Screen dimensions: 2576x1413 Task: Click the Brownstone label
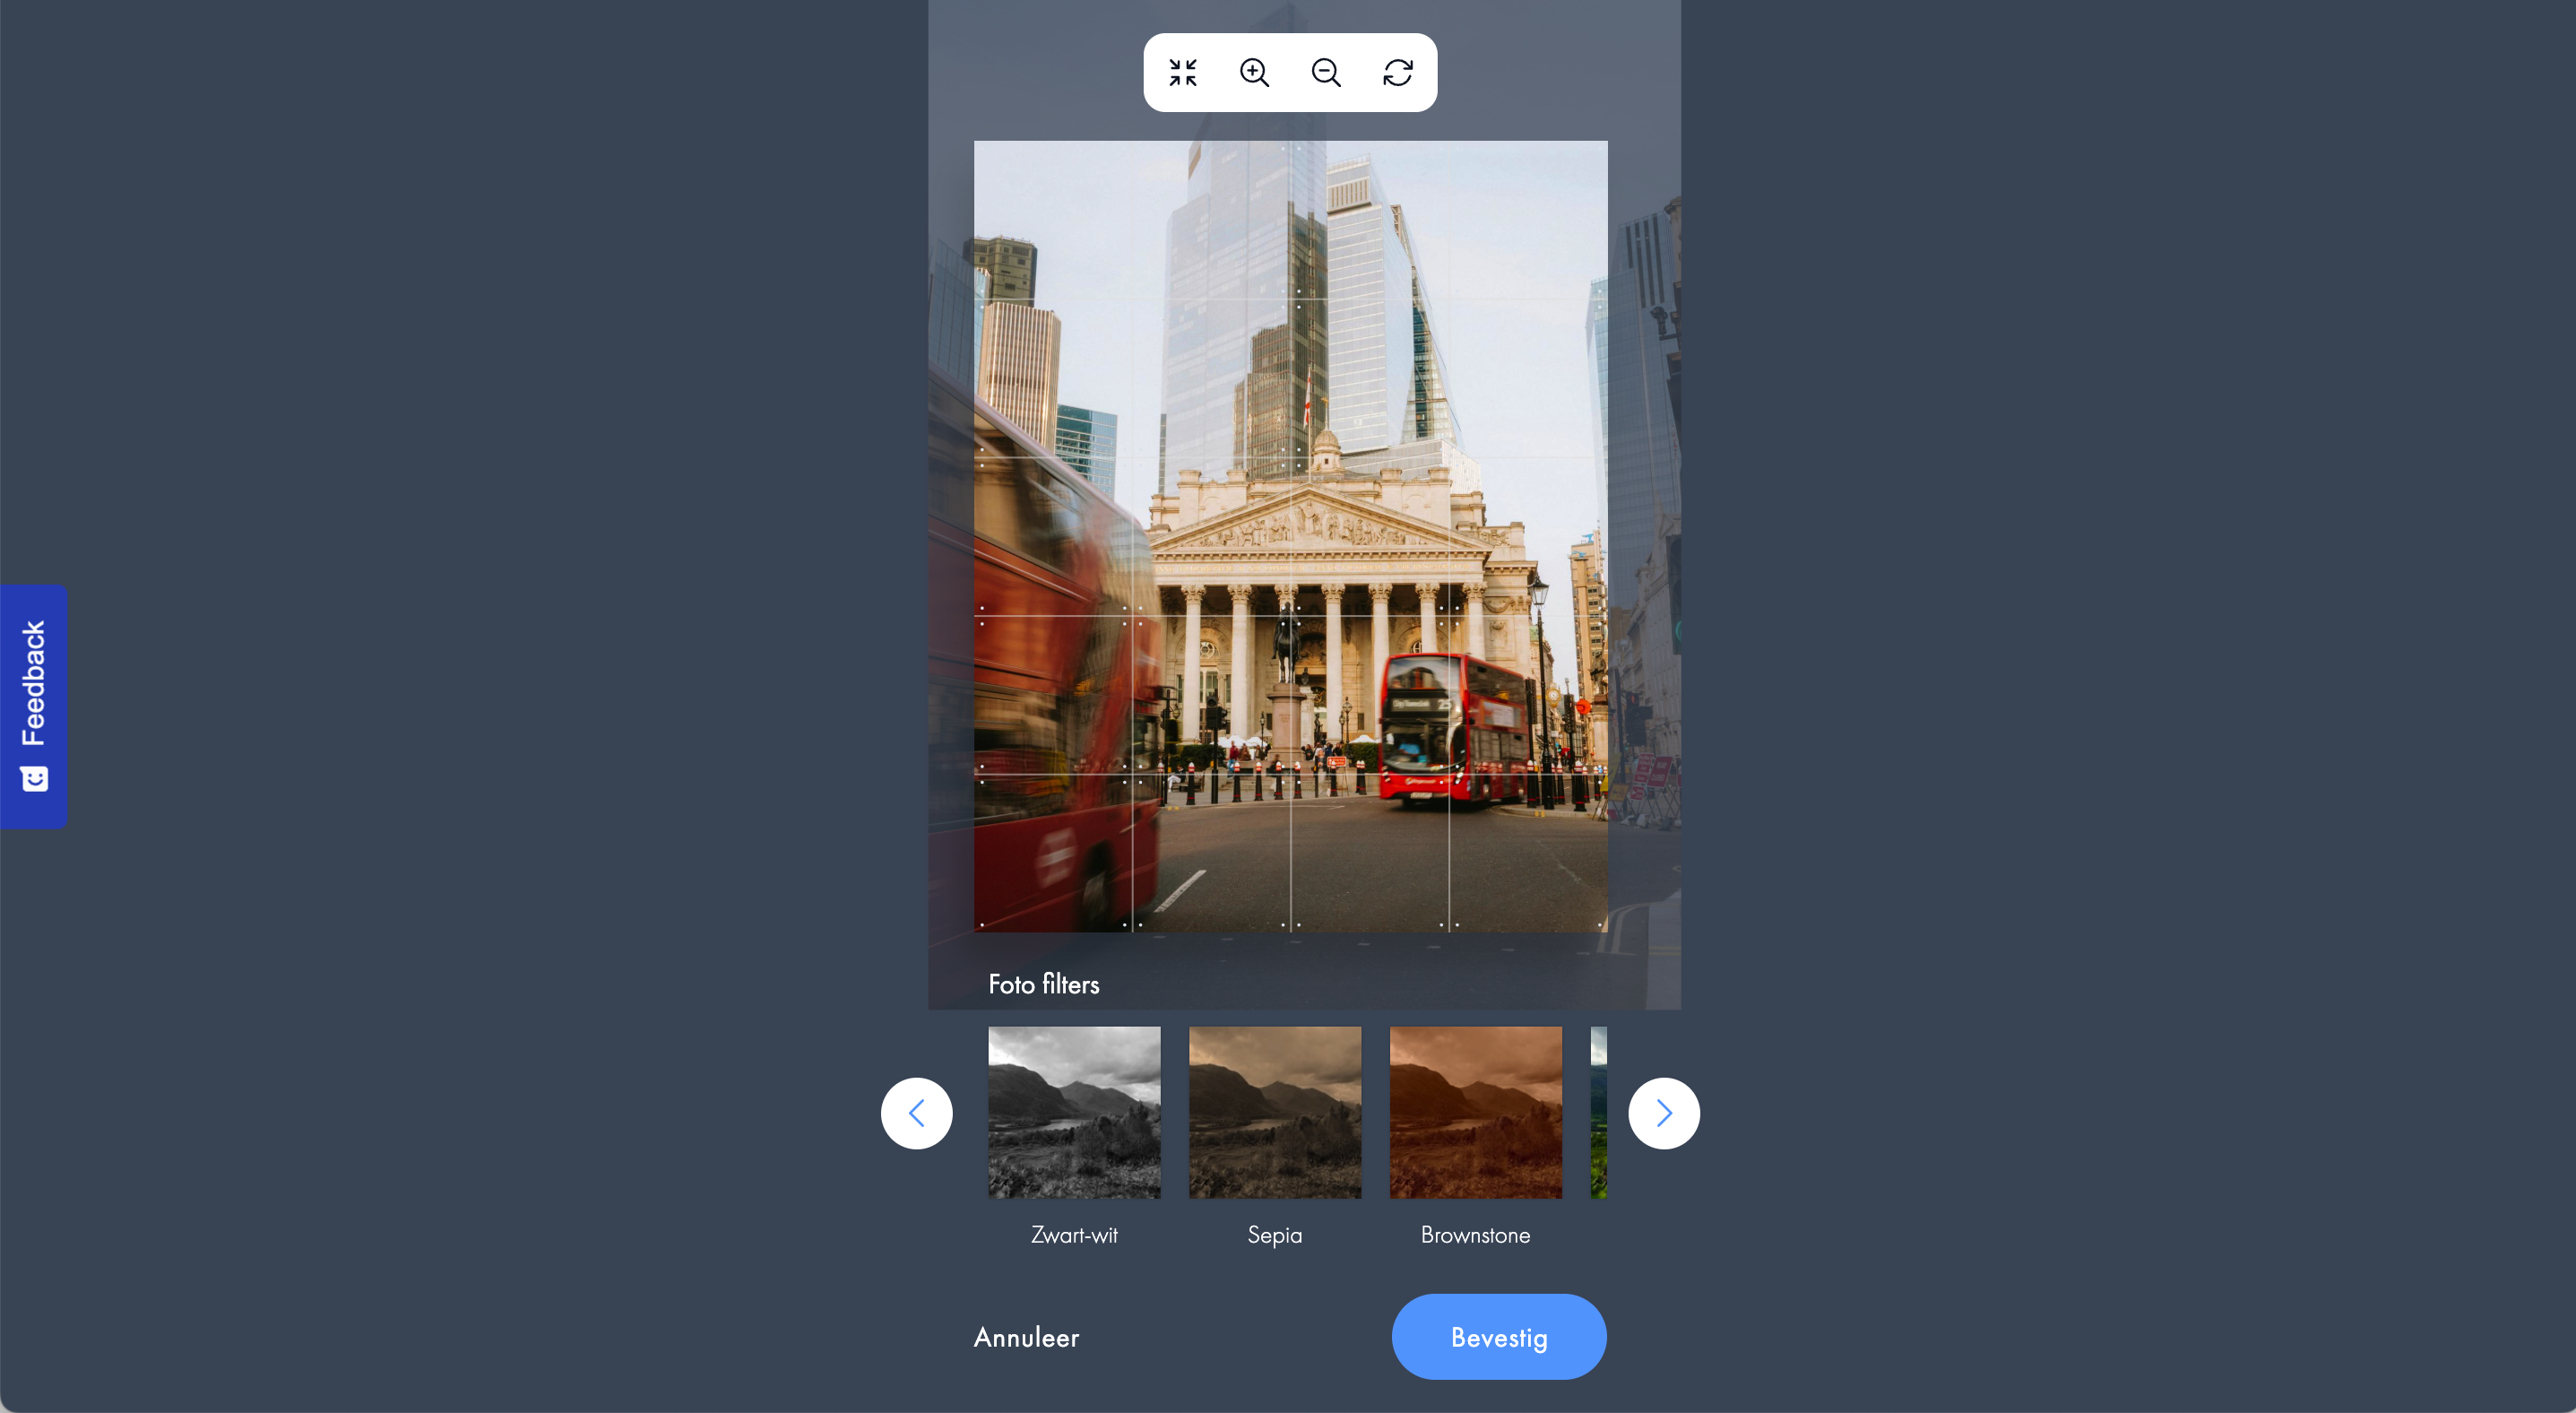pos(1476,1235)
